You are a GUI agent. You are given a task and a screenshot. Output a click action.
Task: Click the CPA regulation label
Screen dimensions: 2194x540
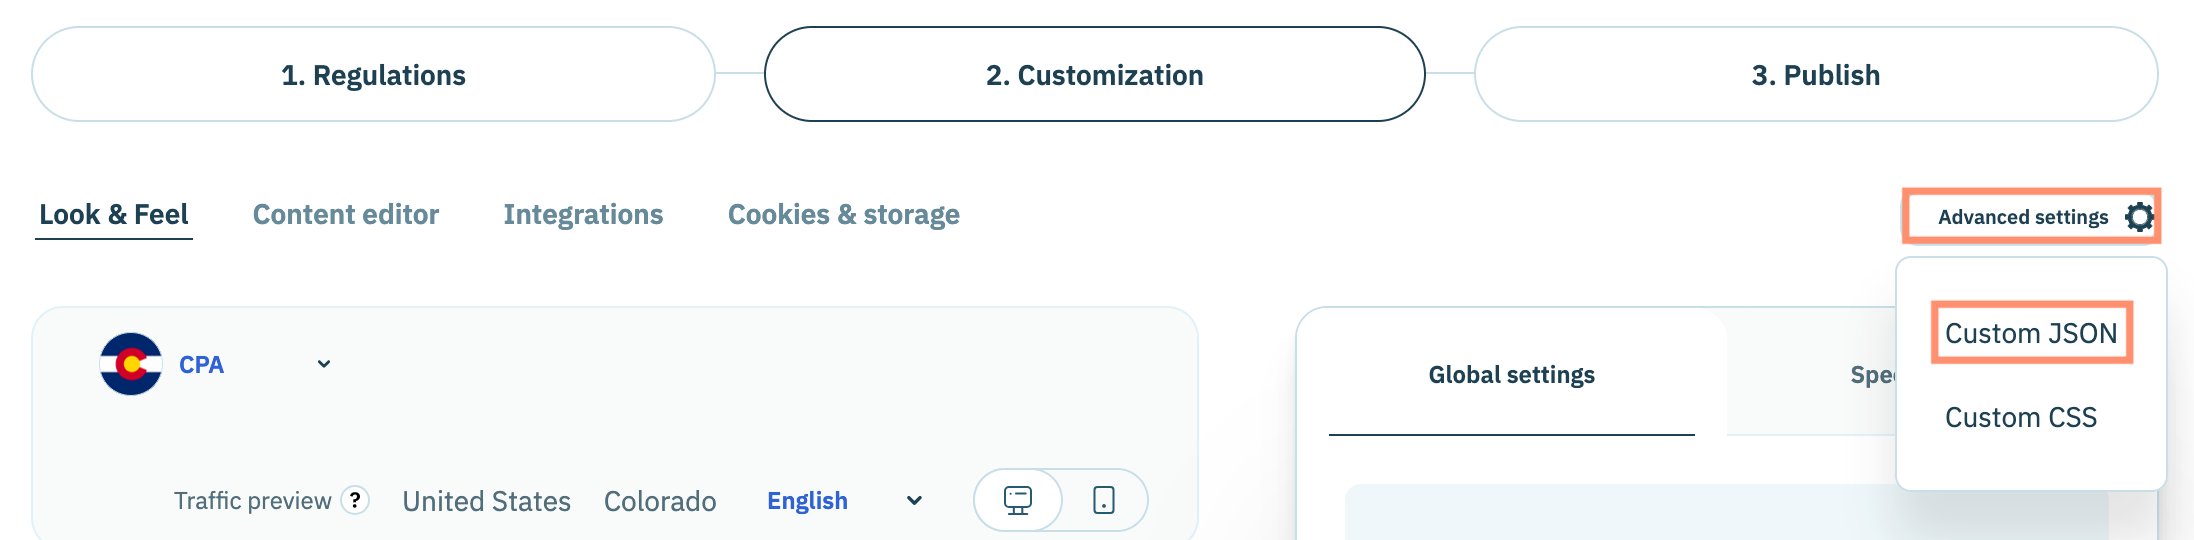pyautogui.click(x=201, y=365)
